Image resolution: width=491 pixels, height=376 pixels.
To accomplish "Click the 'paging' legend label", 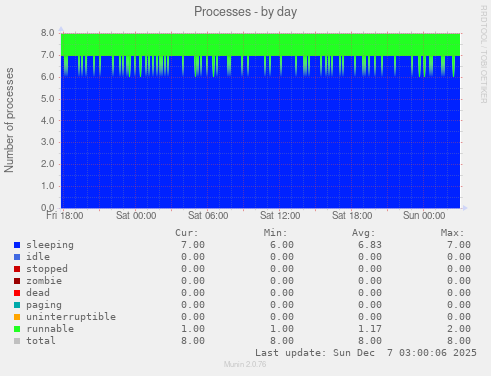I will pos(44,305).
